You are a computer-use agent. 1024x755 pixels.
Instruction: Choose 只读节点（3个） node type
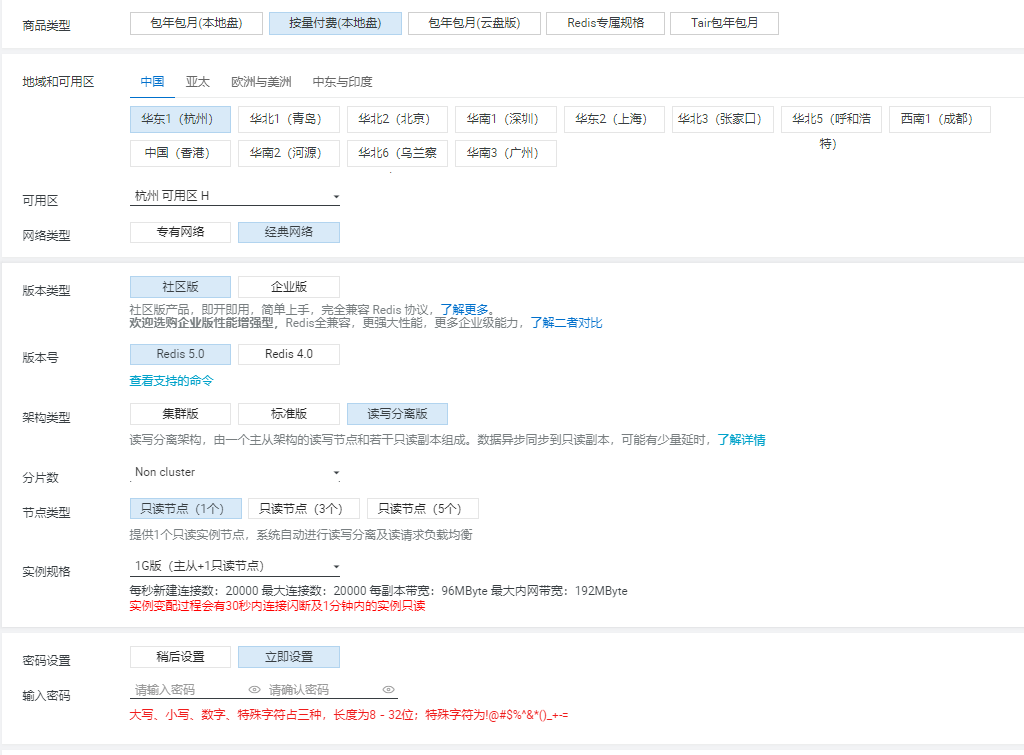301,509
